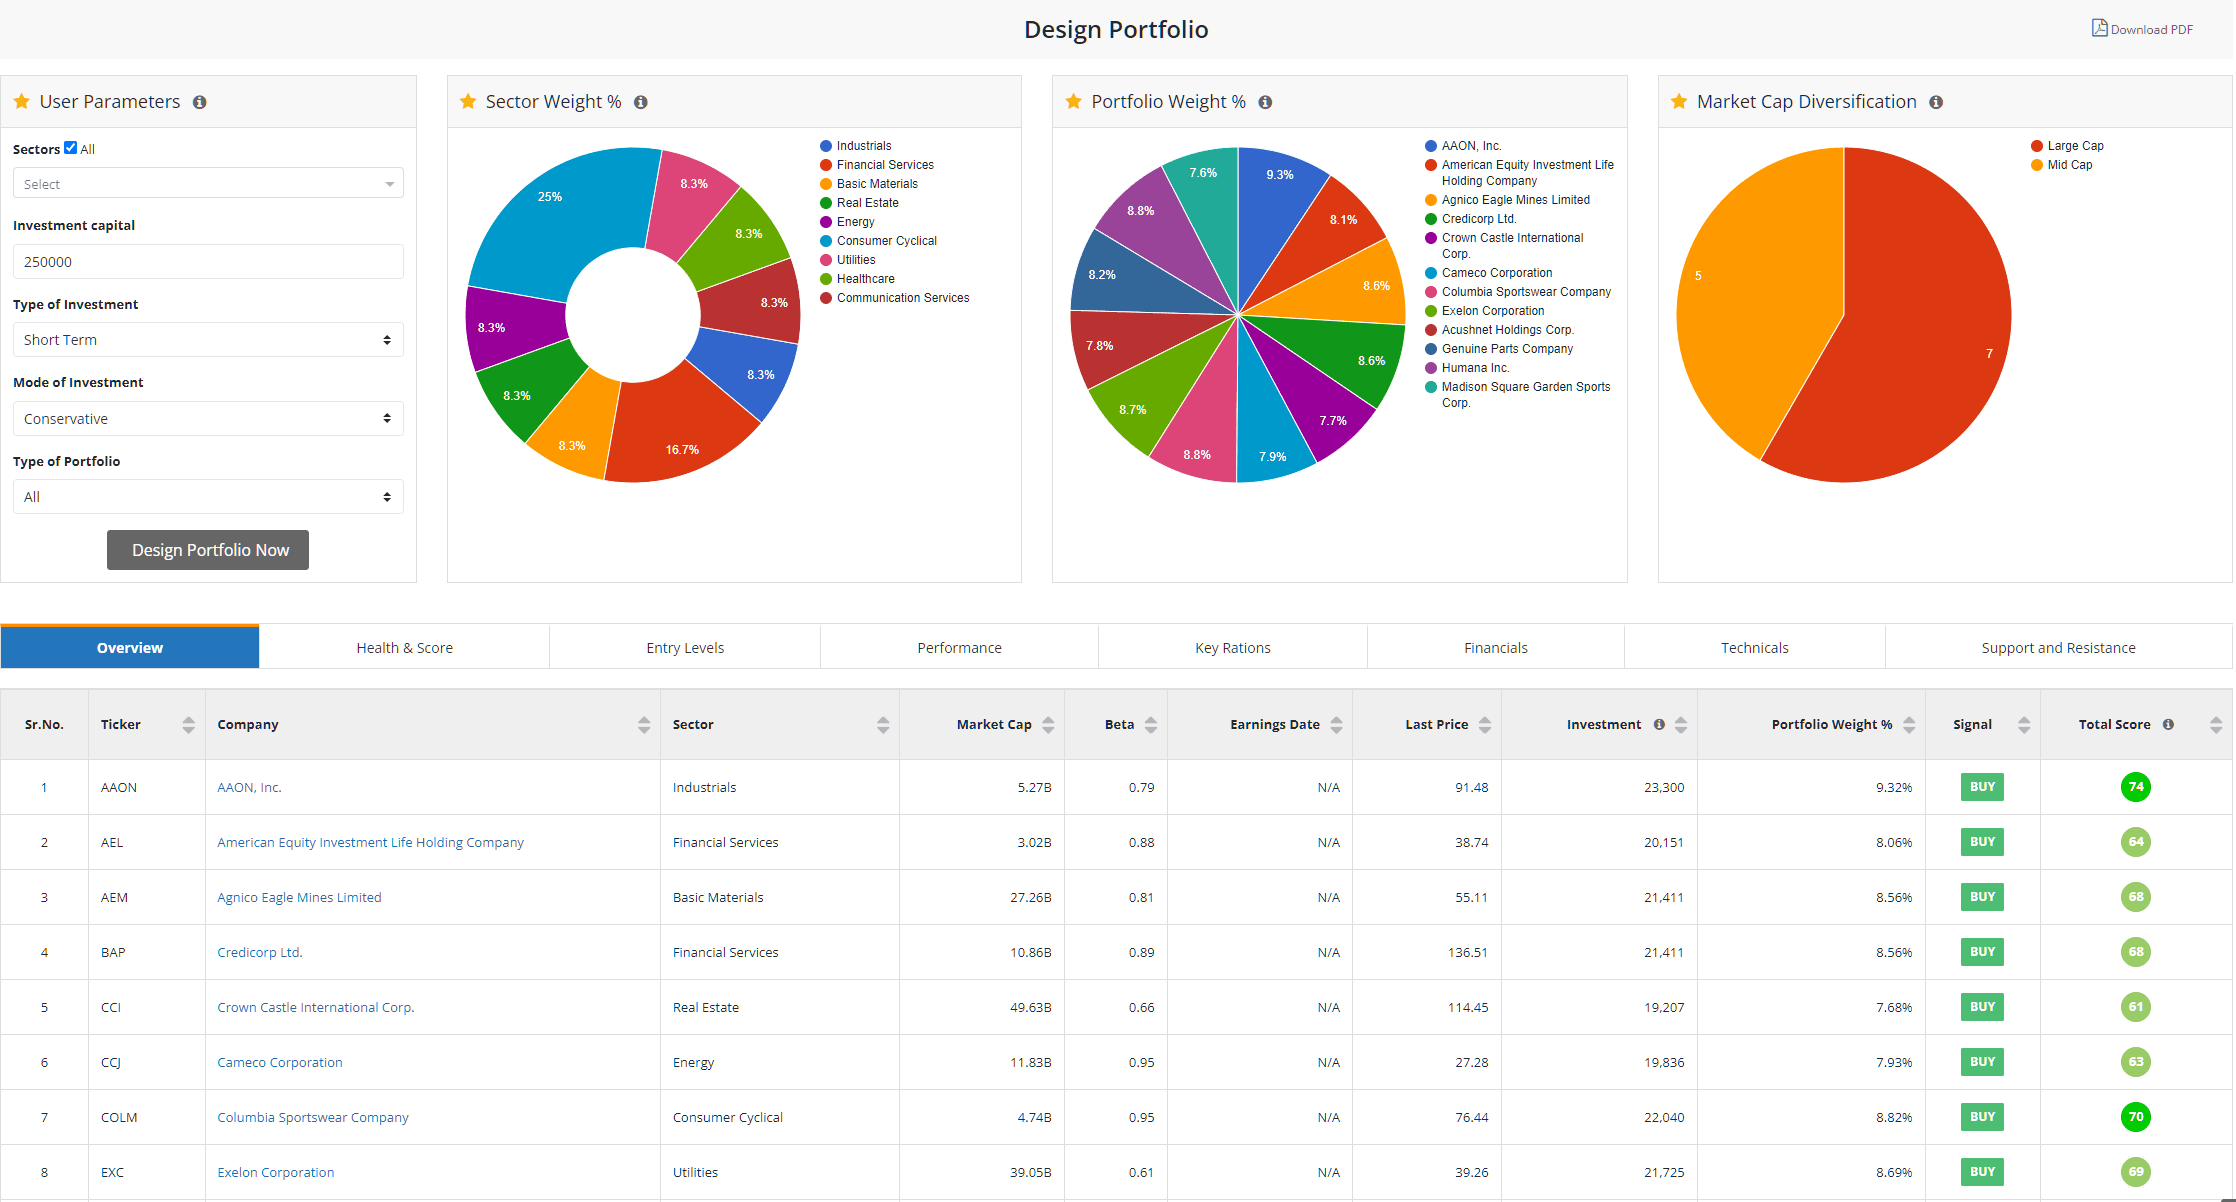Click the Total Score column info icon
This screenshot has height=1202, width=2236.
tap(2167, 724)
